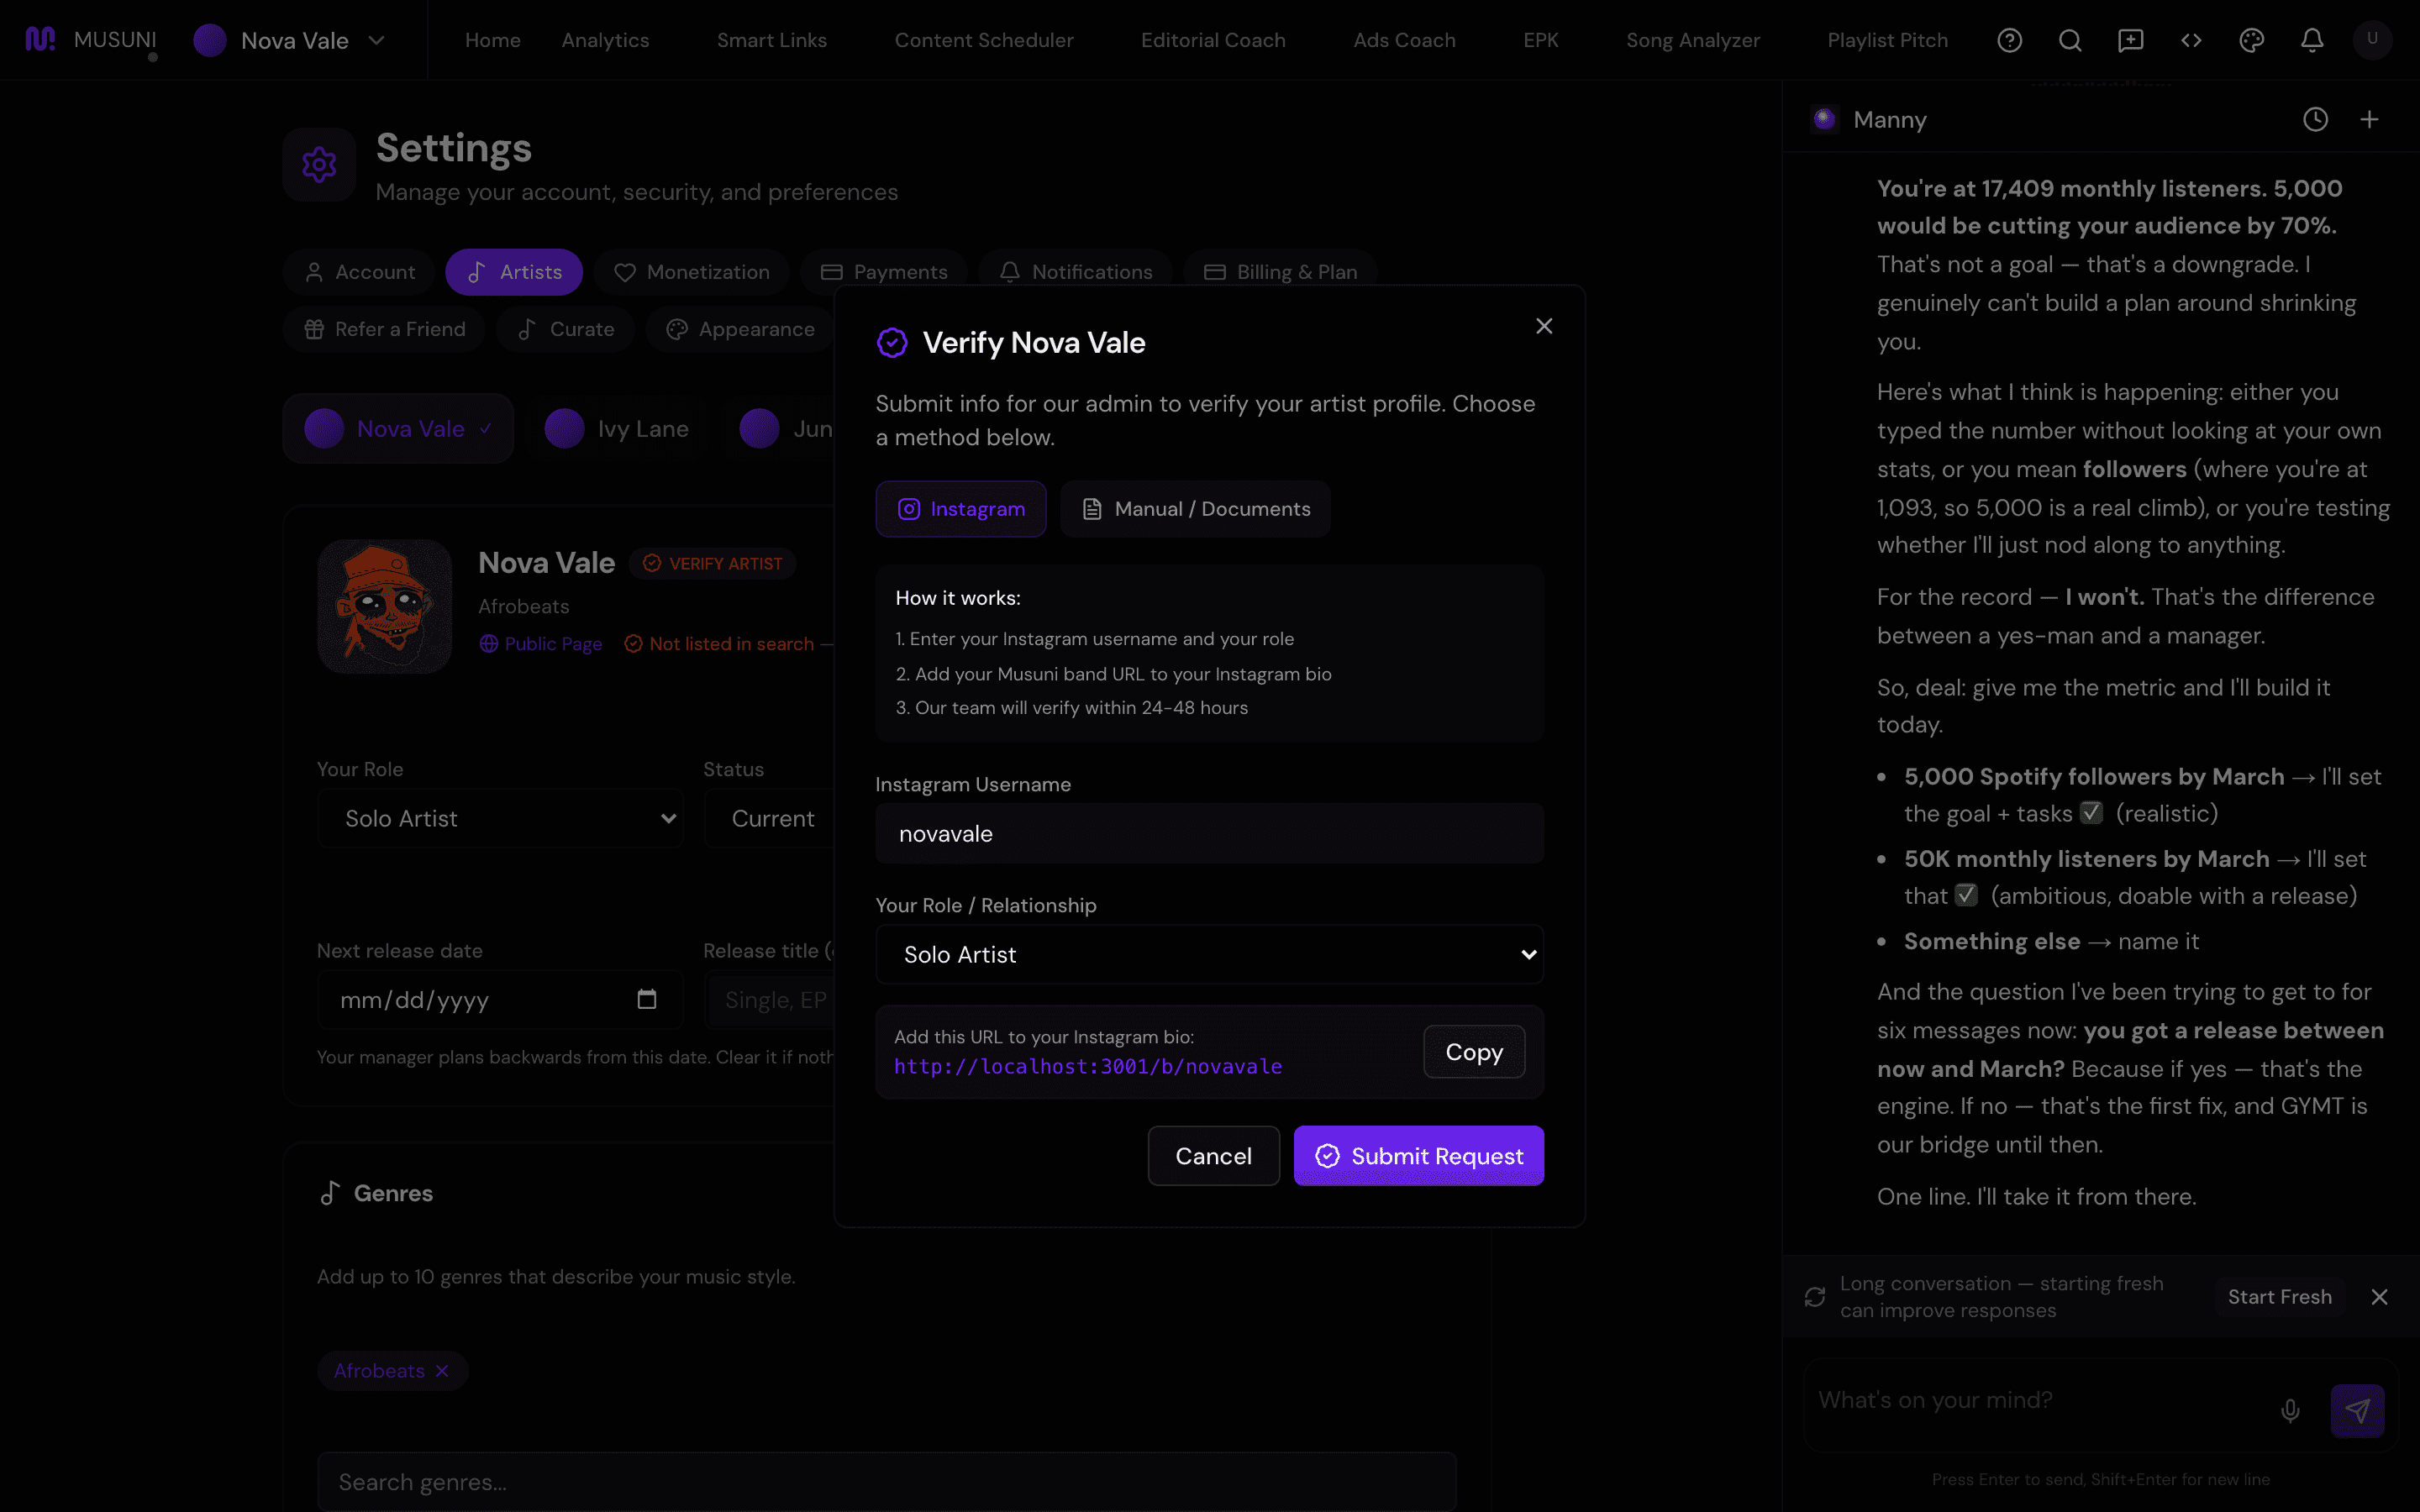Click Start Fresh in Manny chat
2420x1512 pixels.
[x=2279, y=1297]
